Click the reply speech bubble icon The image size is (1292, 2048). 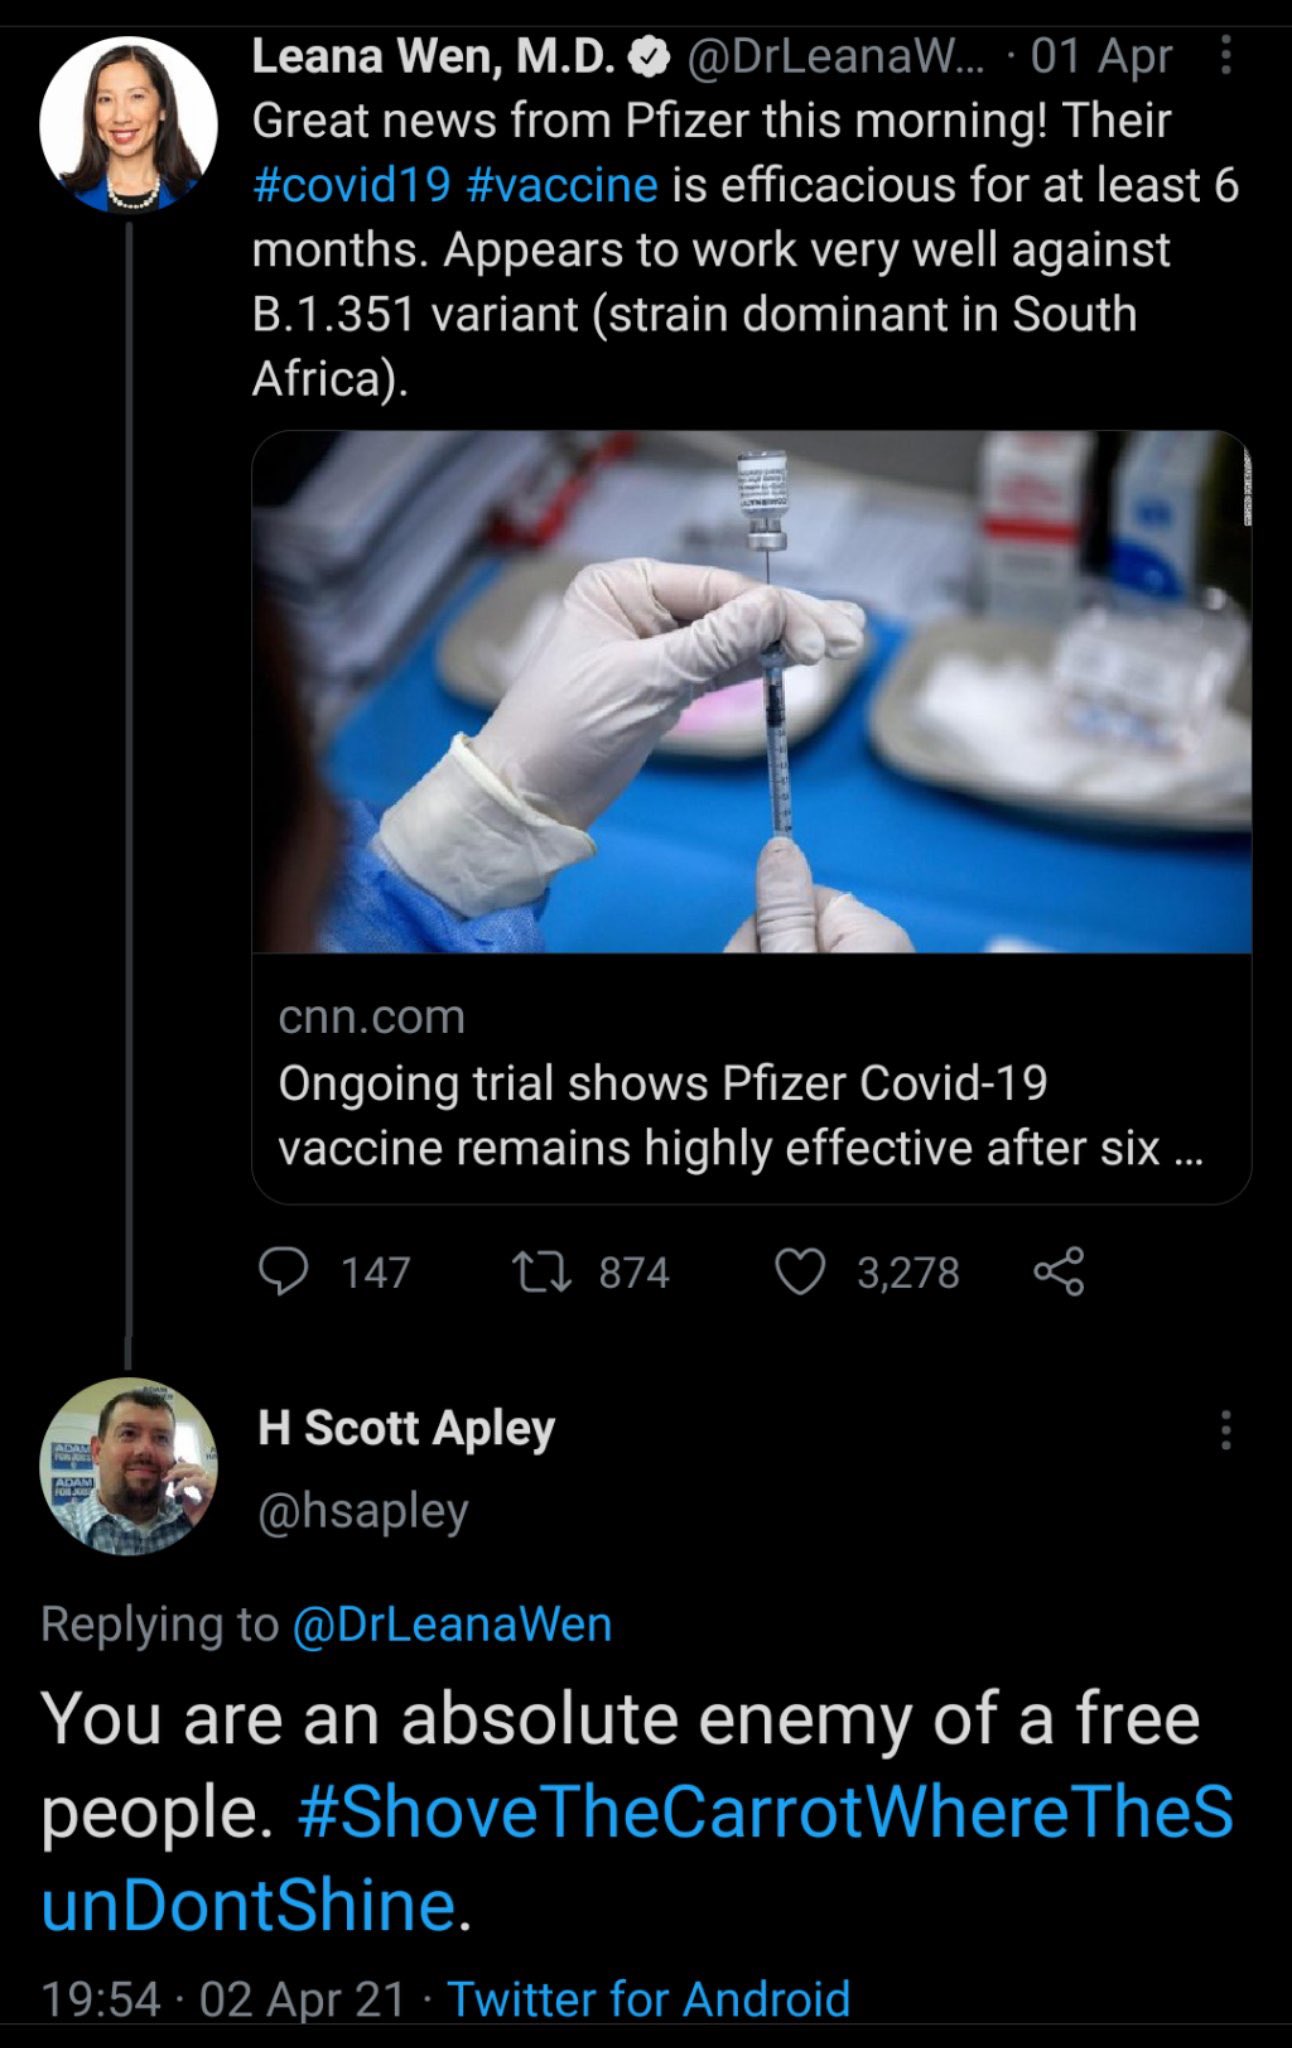pyautogui.click(x=283, y=1272)
